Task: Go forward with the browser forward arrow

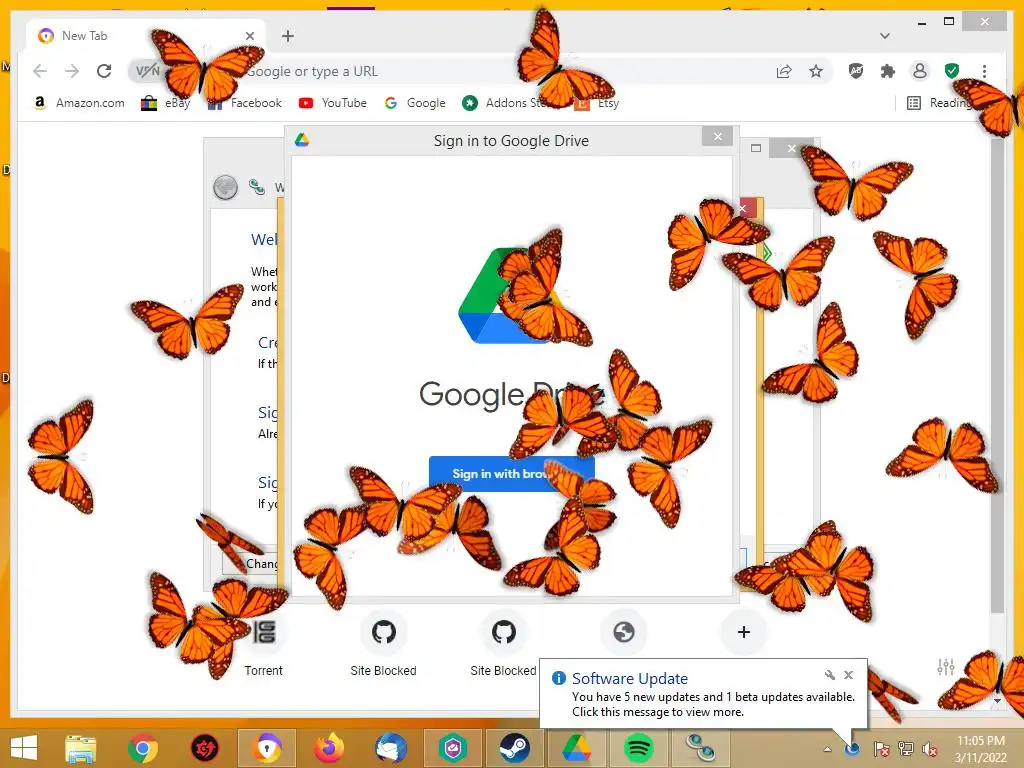Action: coord(72,71)
